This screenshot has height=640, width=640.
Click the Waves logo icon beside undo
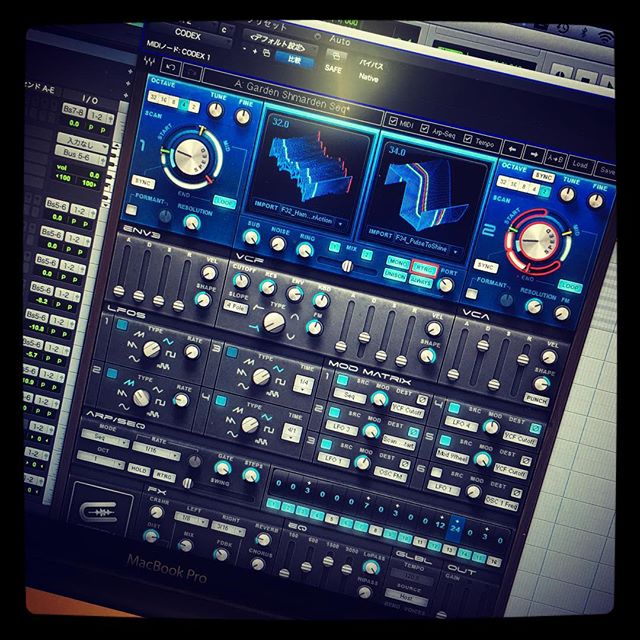(151, 62)
